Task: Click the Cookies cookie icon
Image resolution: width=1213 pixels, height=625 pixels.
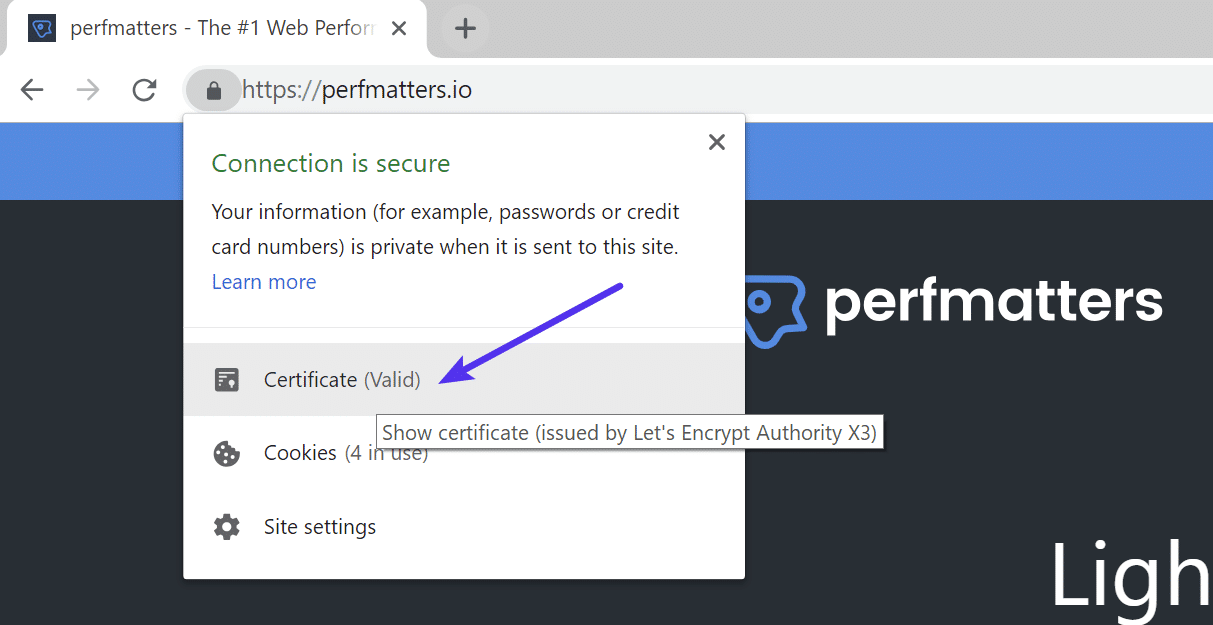Action: (227, 453)
